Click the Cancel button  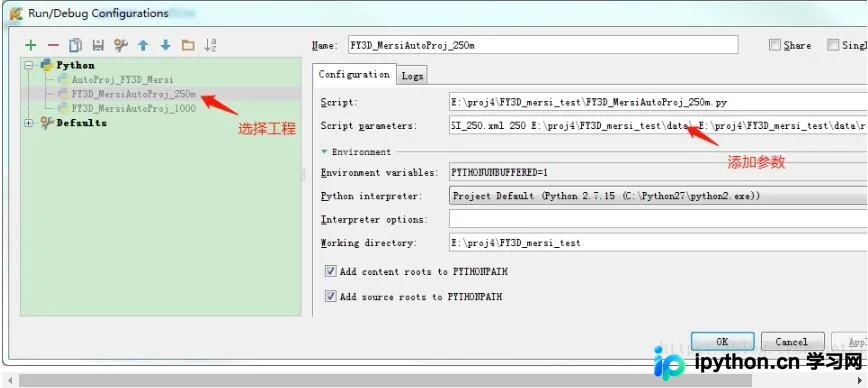(x=792, y=342)
